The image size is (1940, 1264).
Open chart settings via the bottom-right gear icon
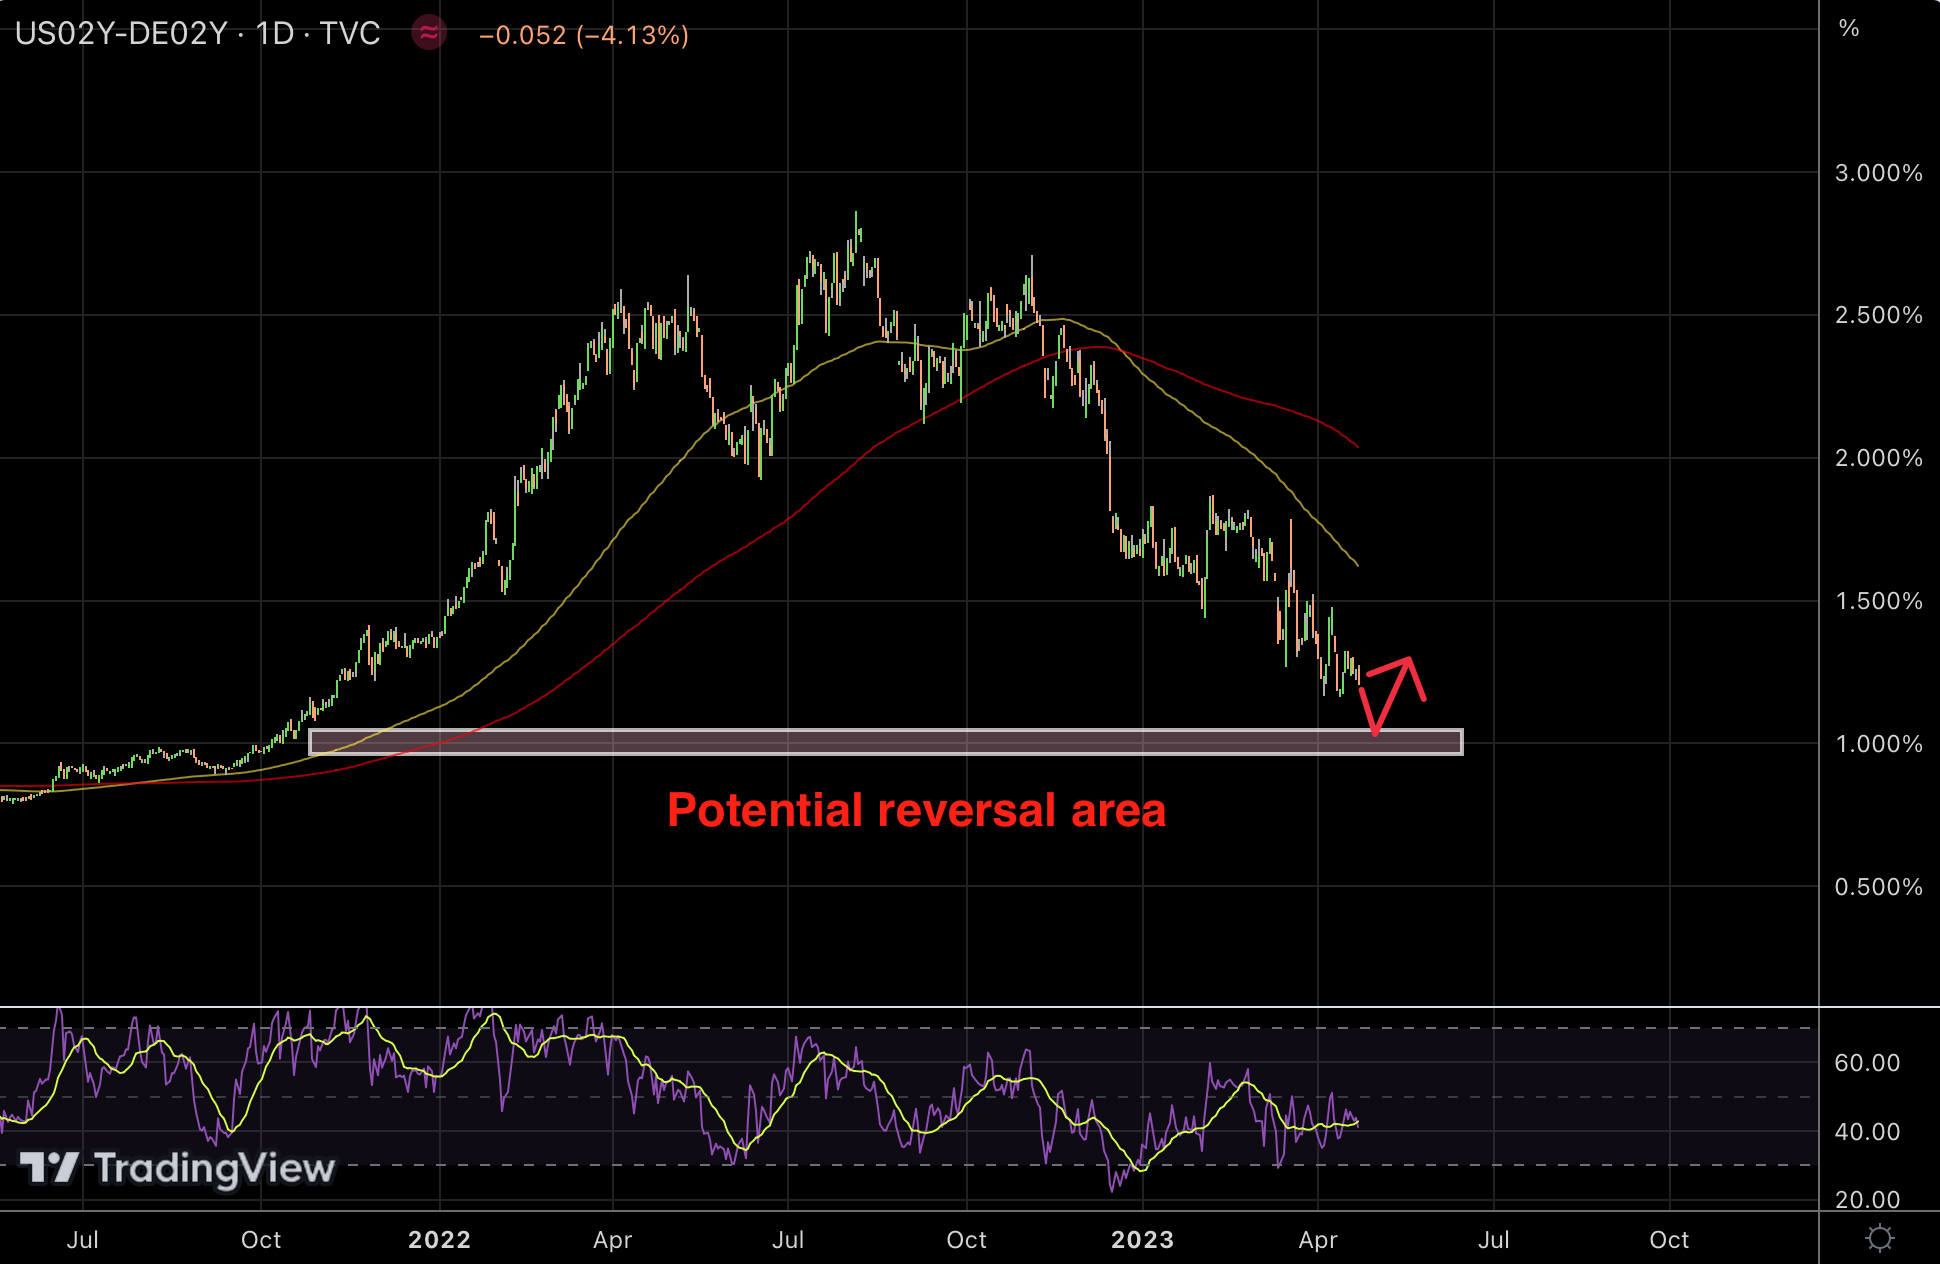1879,1239
